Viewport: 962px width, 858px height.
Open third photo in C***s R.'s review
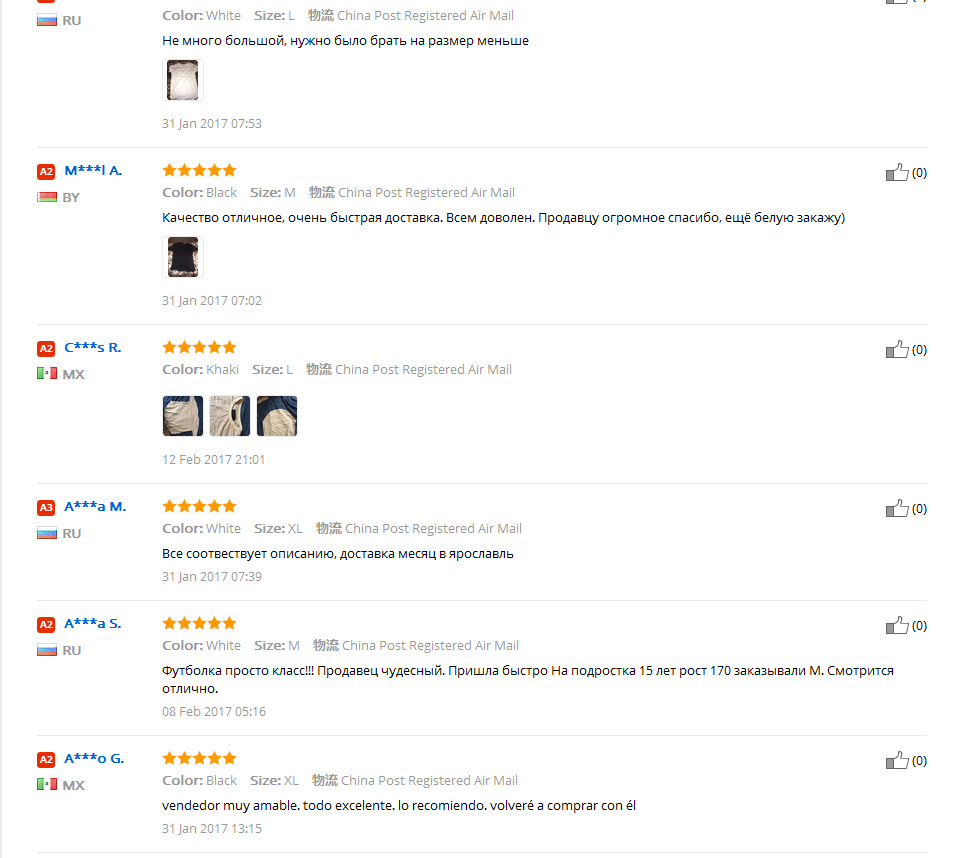coord(277,416)
